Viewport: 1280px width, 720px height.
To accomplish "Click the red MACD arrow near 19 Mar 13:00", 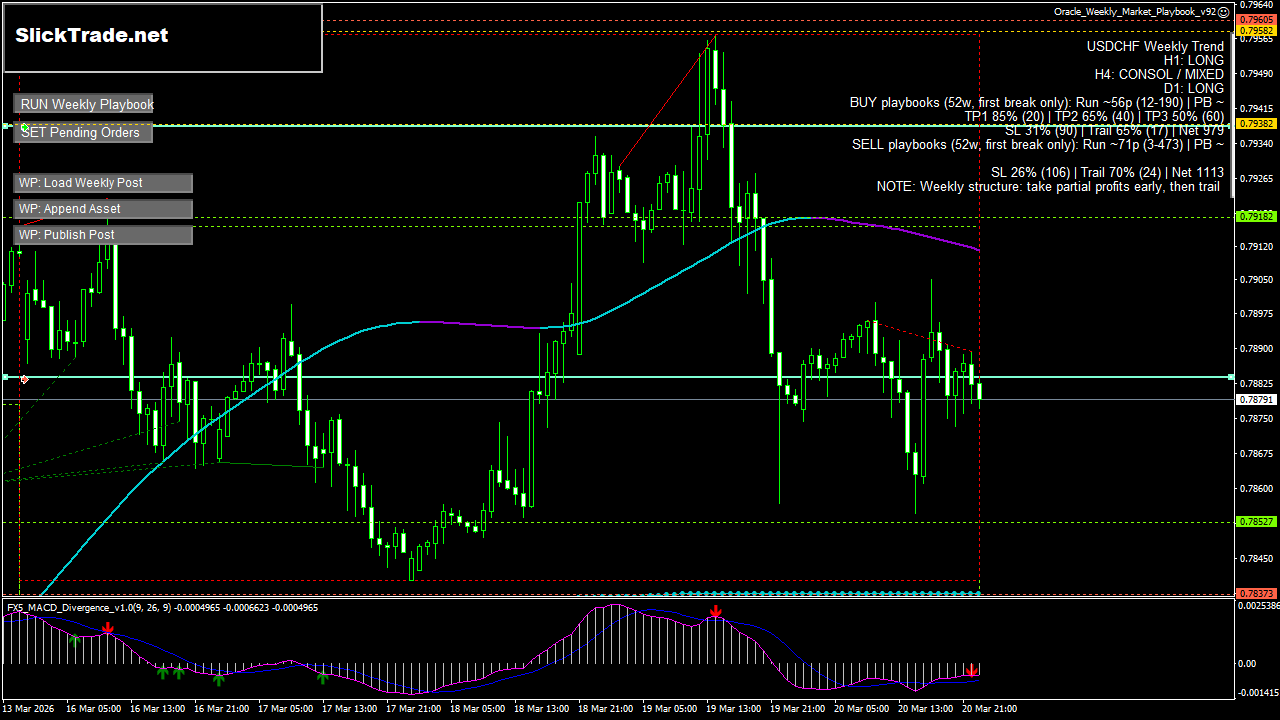I will point(715,612).
